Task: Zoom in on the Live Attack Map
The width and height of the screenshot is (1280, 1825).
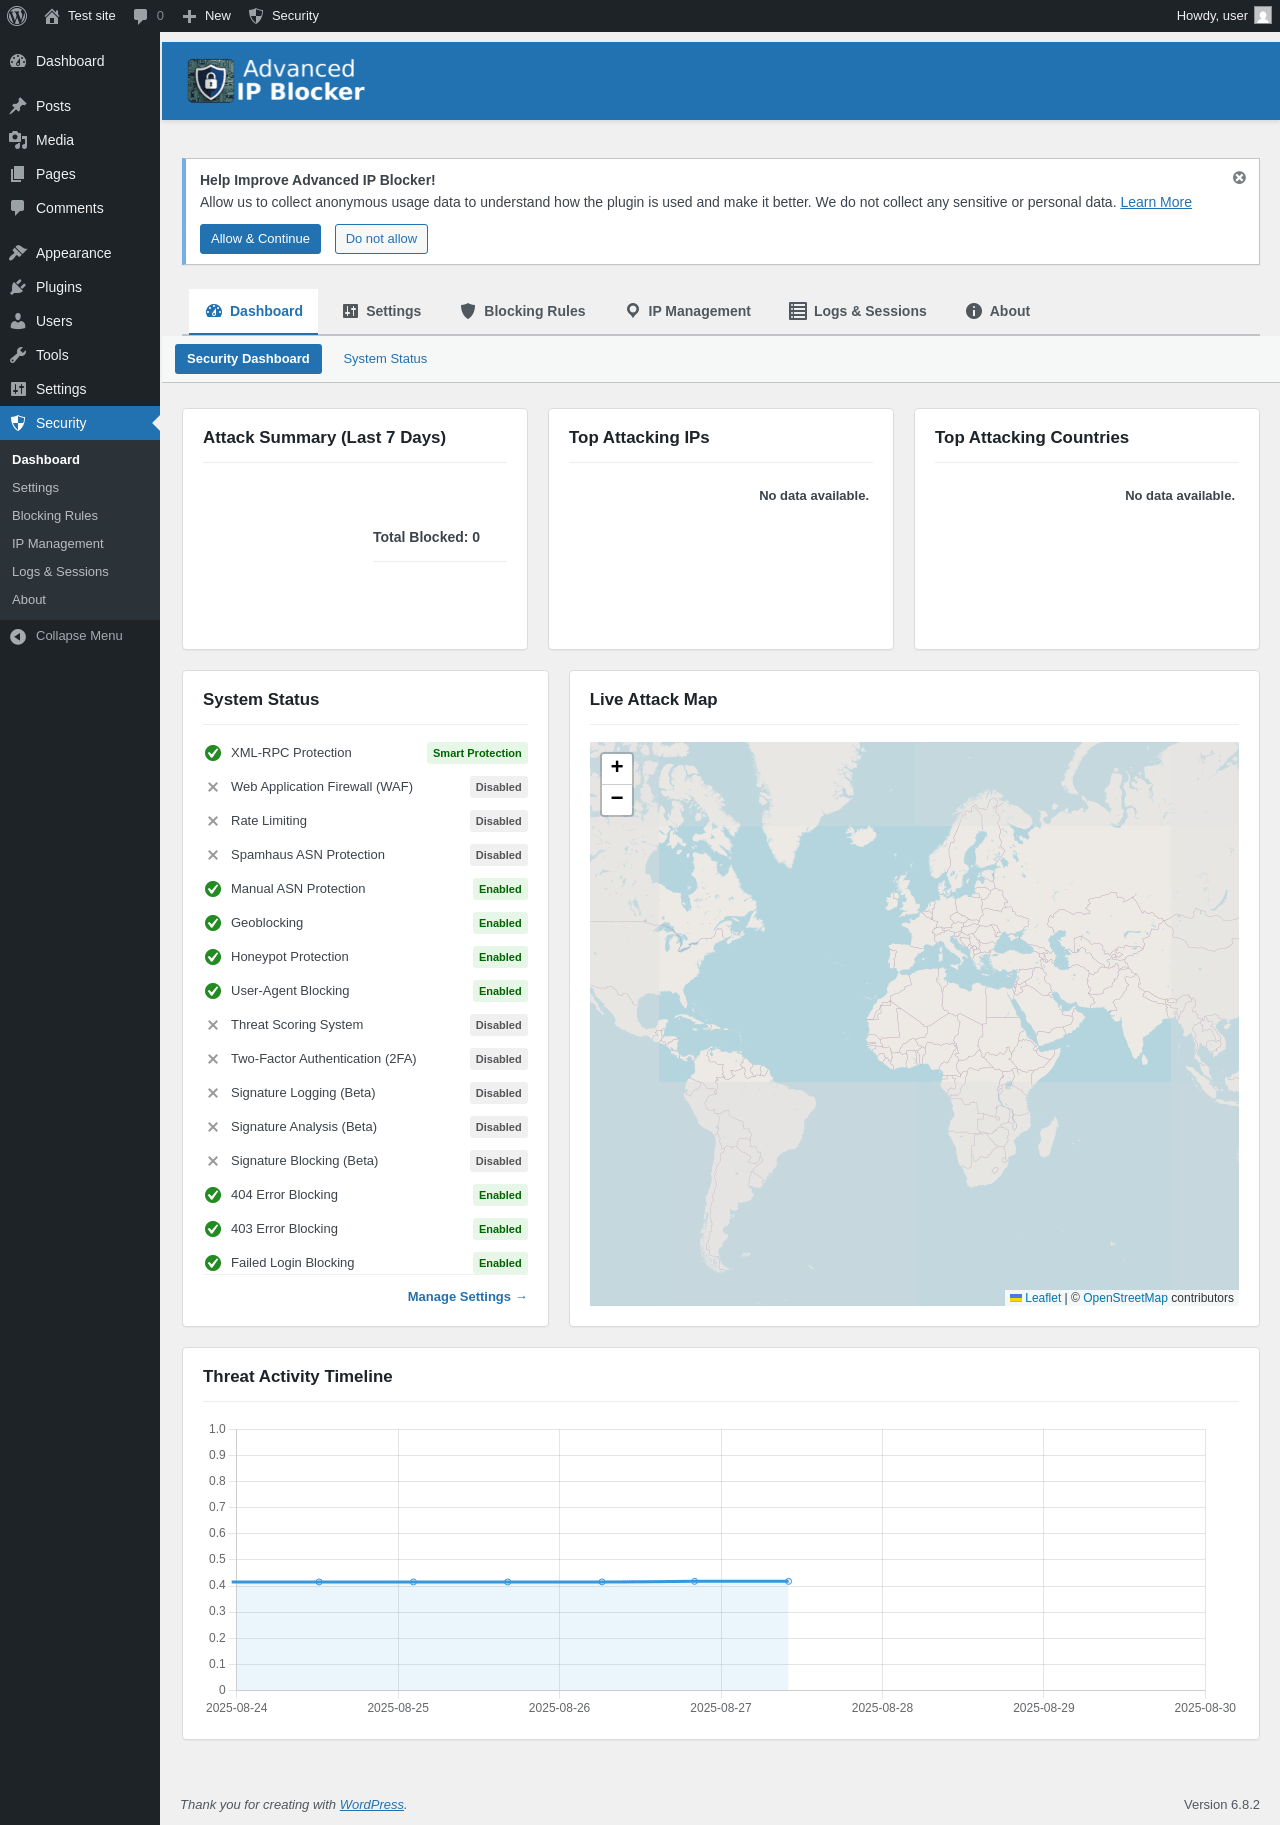Action: (x=617, y=767)
